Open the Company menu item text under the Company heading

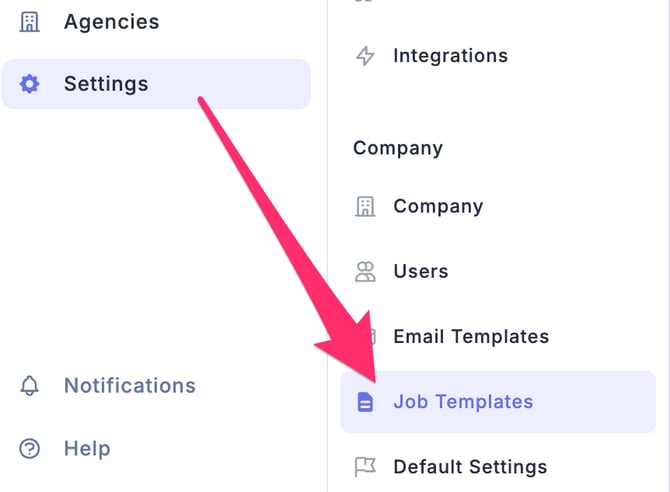tap(438, 207)
